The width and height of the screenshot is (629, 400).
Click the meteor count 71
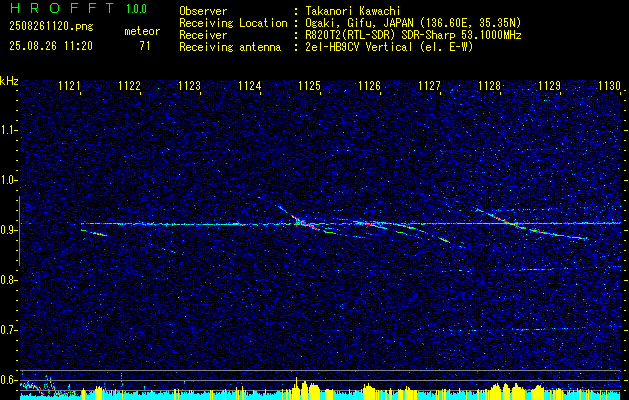pyautogui.click(x=145, y=46)
